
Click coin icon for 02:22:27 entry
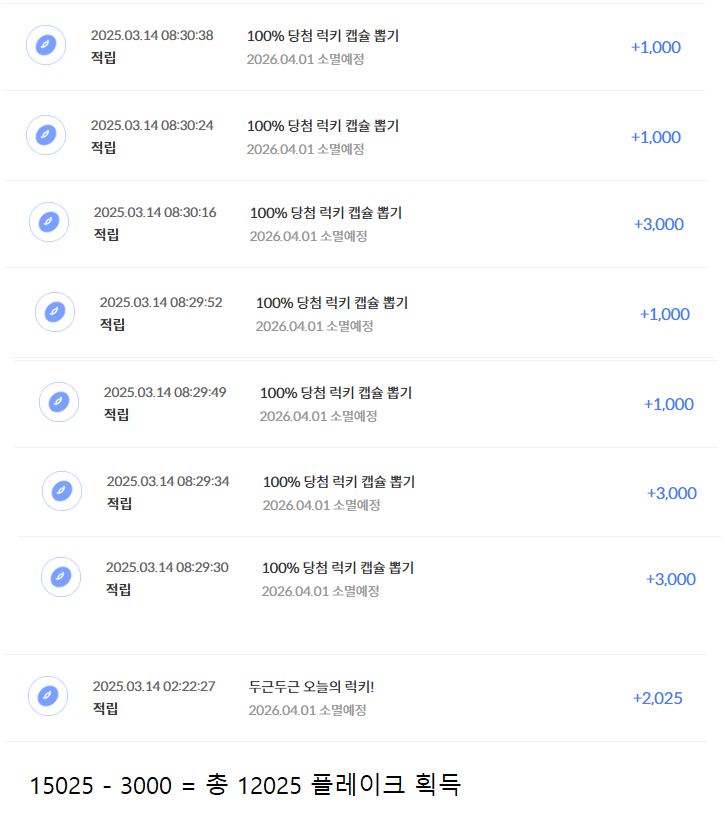pos(48,696)
